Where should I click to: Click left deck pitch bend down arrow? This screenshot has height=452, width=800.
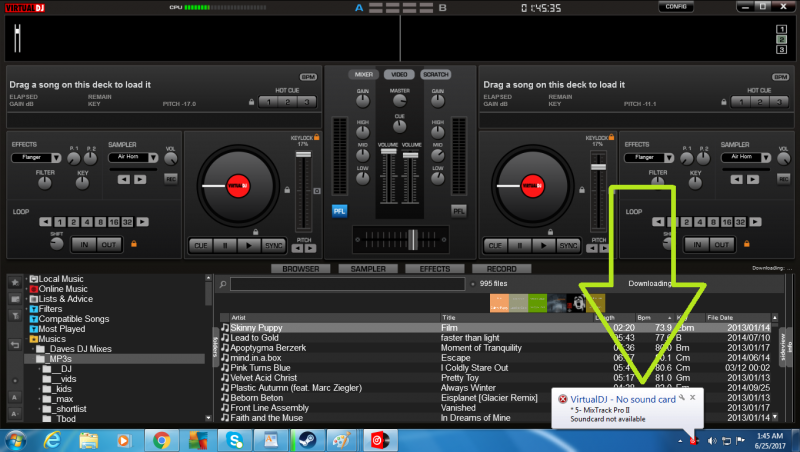(297, 248)
